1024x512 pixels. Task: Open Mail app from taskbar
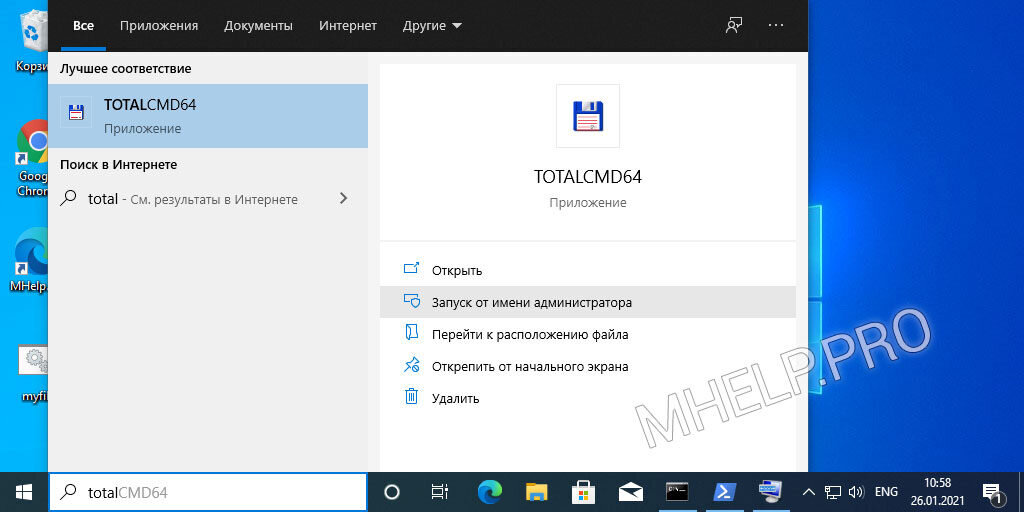pyautogui.click(x=631, y=492)
